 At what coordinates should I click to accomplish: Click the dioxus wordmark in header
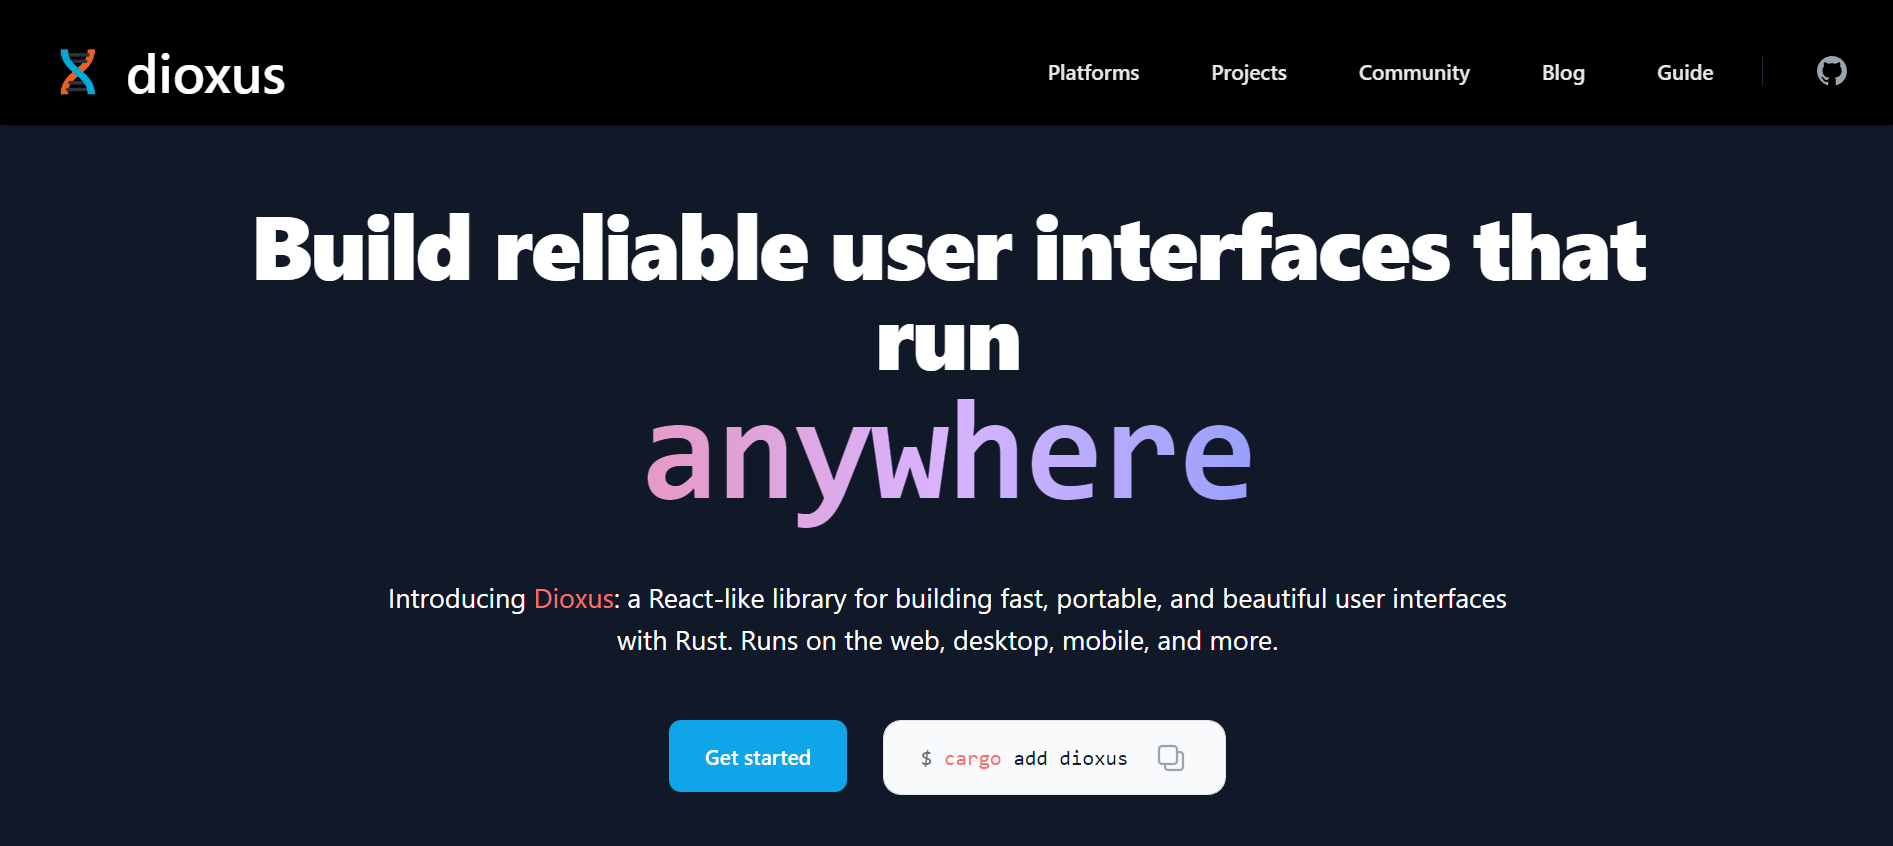point(206,74)
